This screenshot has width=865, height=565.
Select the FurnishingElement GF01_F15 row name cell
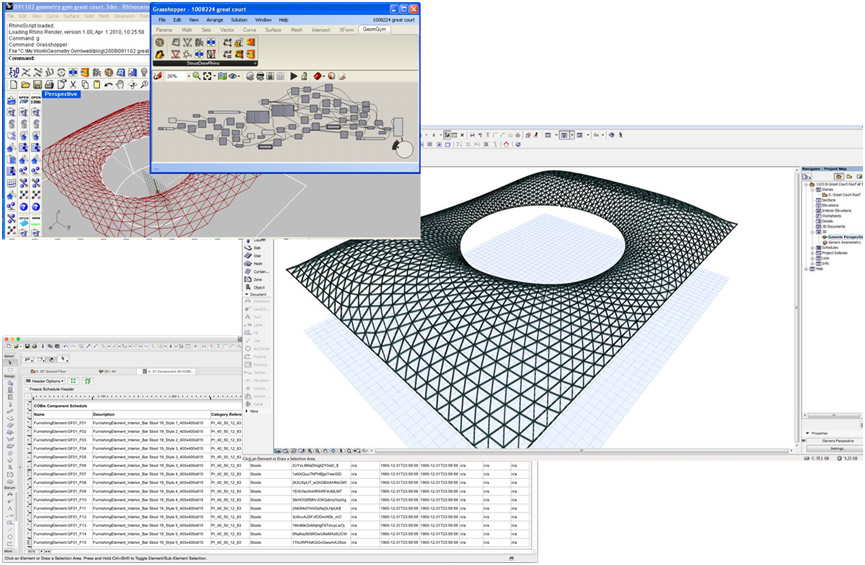[x=62, y=543]
